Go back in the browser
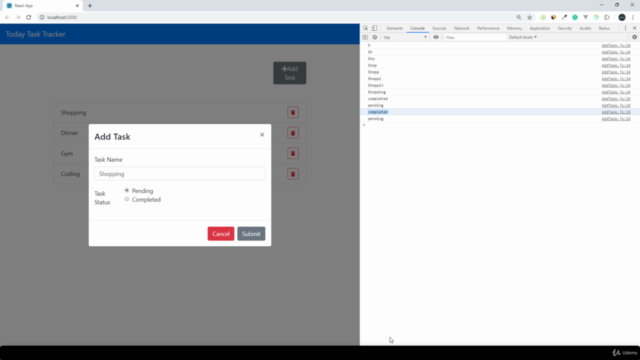 [x=7, y=17]
